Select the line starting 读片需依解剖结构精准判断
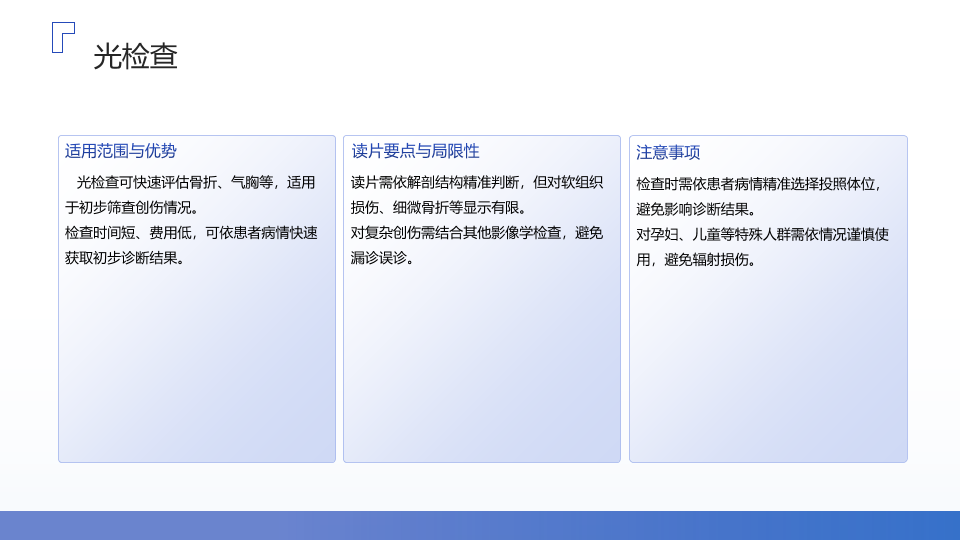The width and height of the screenshot is (960, 540). click(476, 182)
